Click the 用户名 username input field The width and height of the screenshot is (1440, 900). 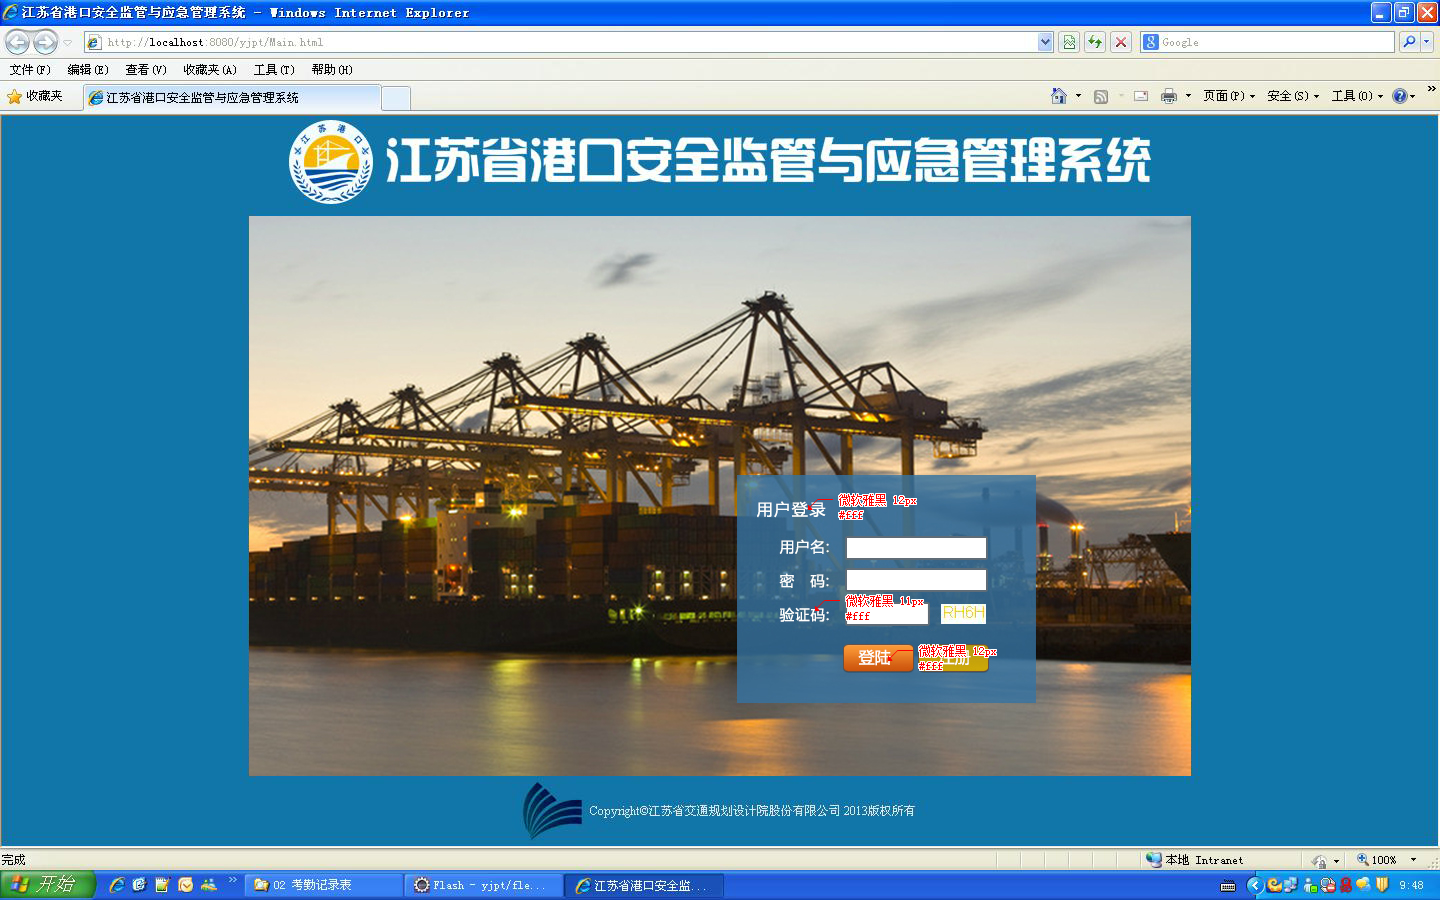pyautogui.click(x=916, y=548)
